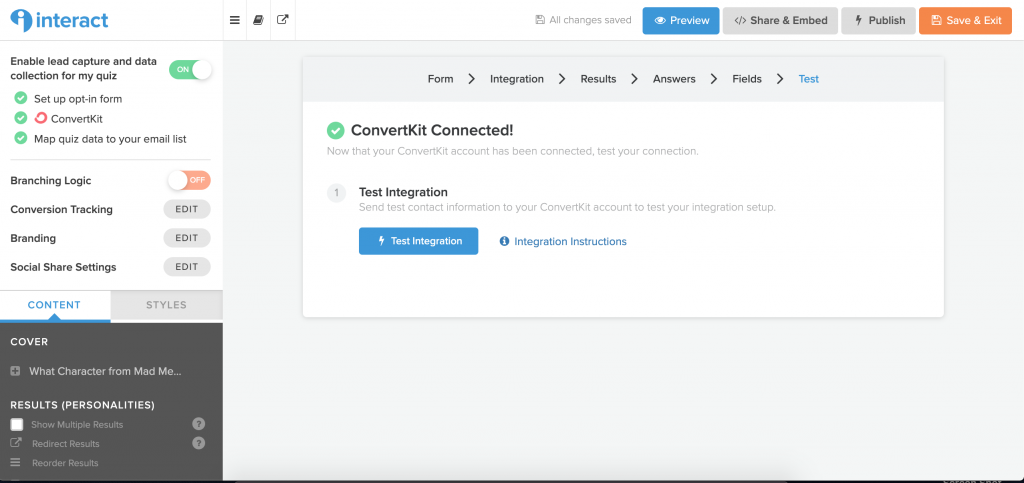
Task: Click the ConvertKit logo icon in sidebar
Action: coord(41,118)
